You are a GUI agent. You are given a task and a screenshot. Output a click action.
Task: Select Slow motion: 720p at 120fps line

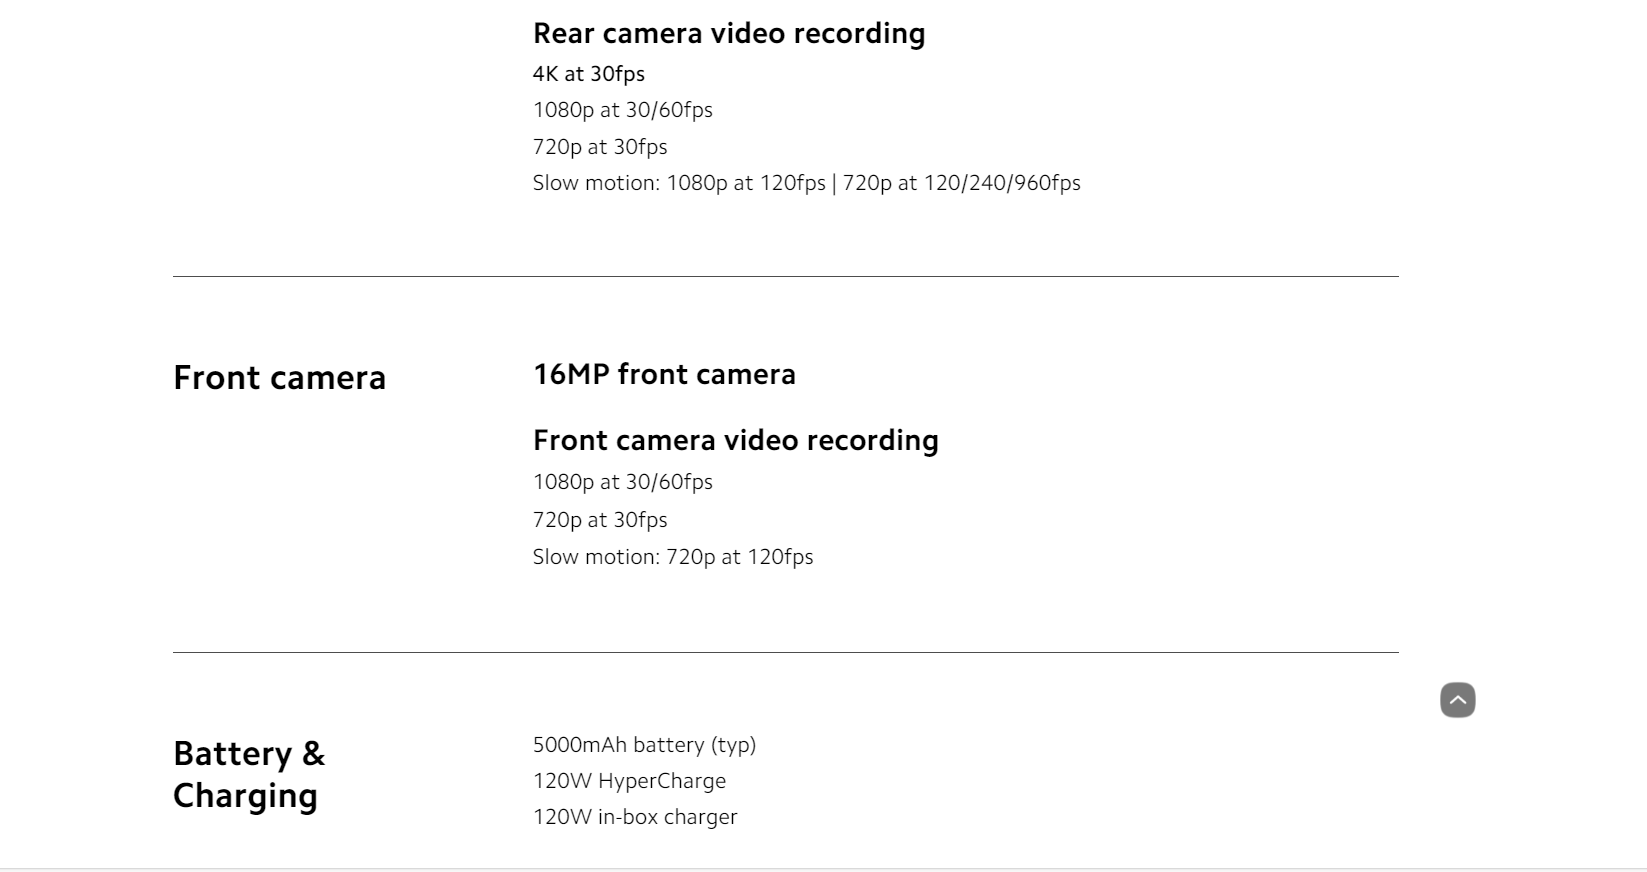click(x=673, y=557)
